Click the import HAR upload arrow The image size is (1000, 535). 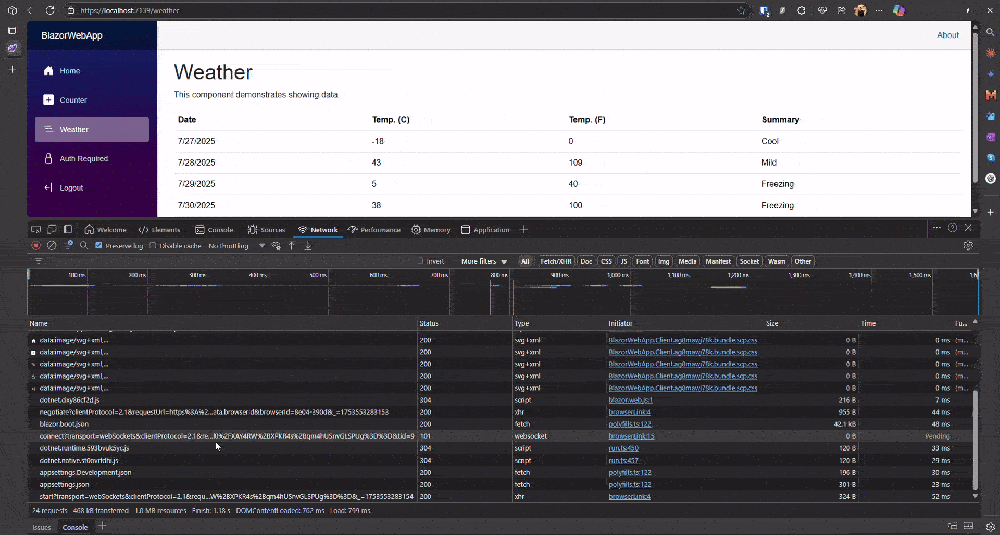(x=292, y=246)
